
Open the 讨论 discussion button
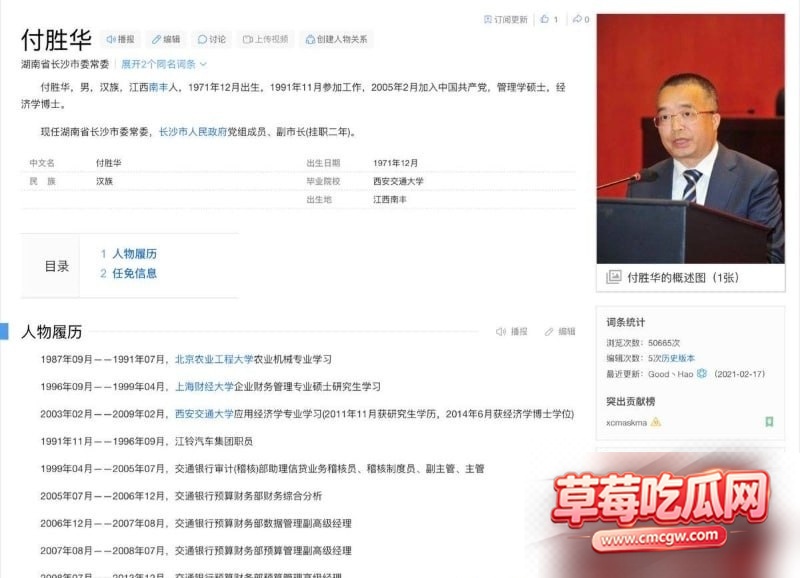212,39
